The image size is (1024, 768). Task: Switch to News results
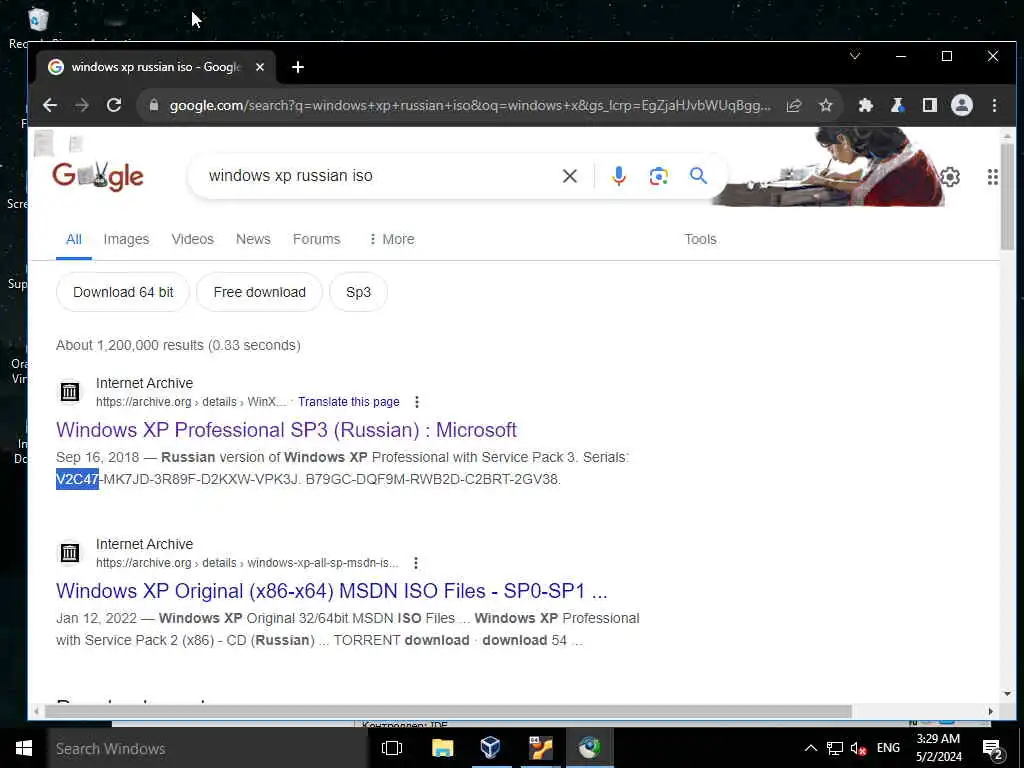[253, 239]
